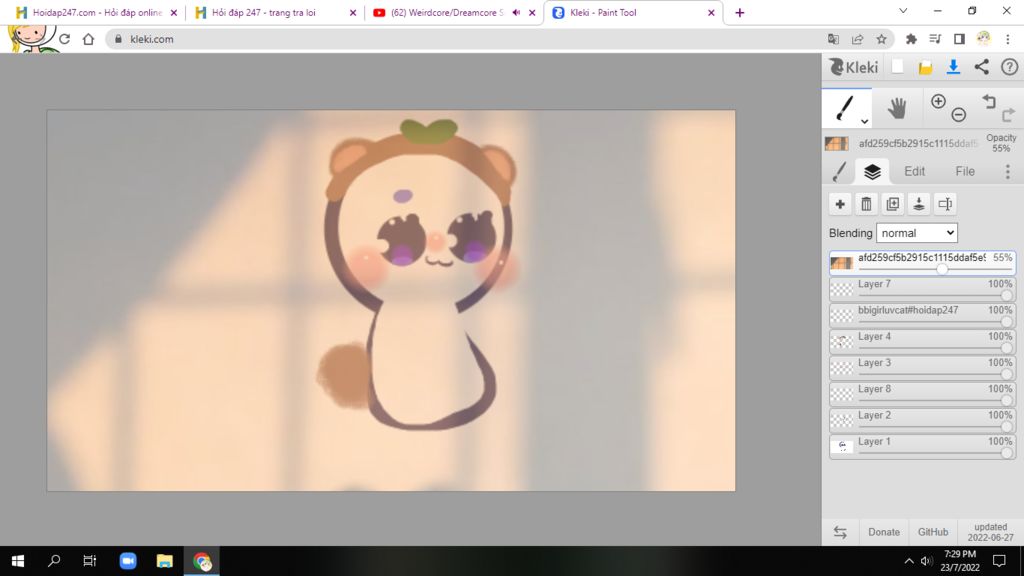Select Layer 3

(922, 367)
